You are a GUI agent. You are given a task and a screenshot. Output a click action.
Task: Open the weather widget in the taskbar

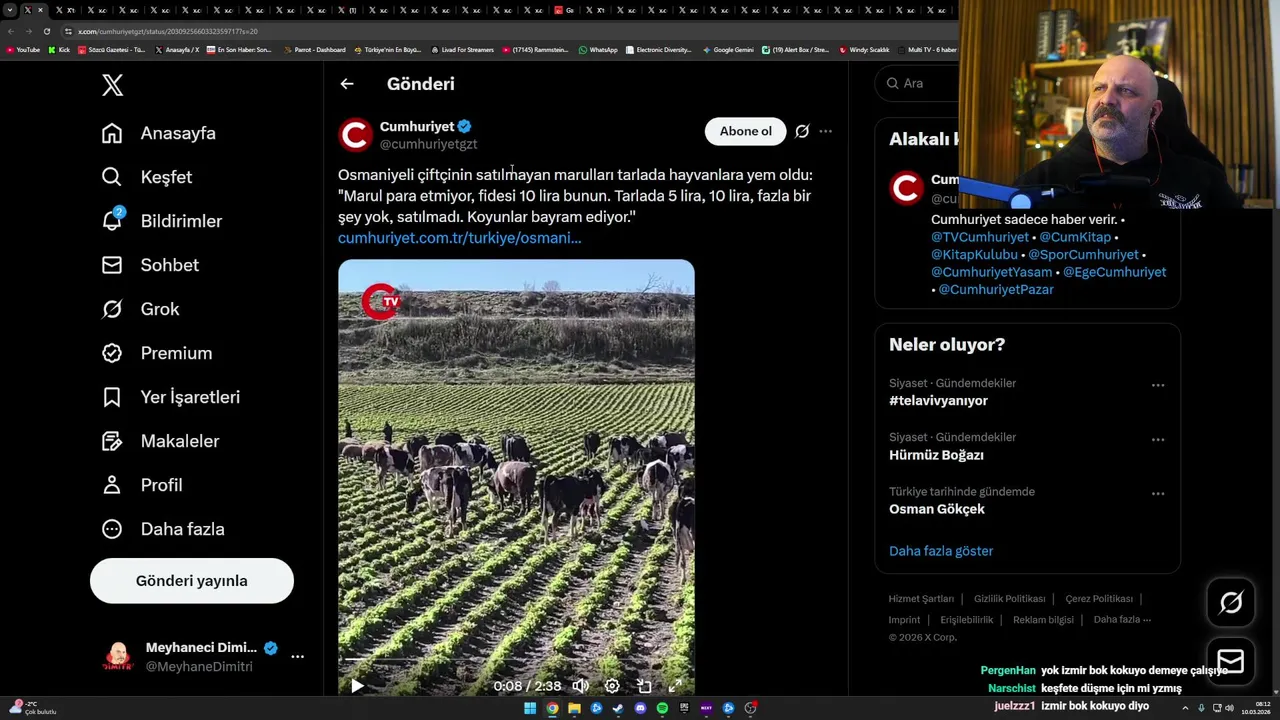pos(32,708)
